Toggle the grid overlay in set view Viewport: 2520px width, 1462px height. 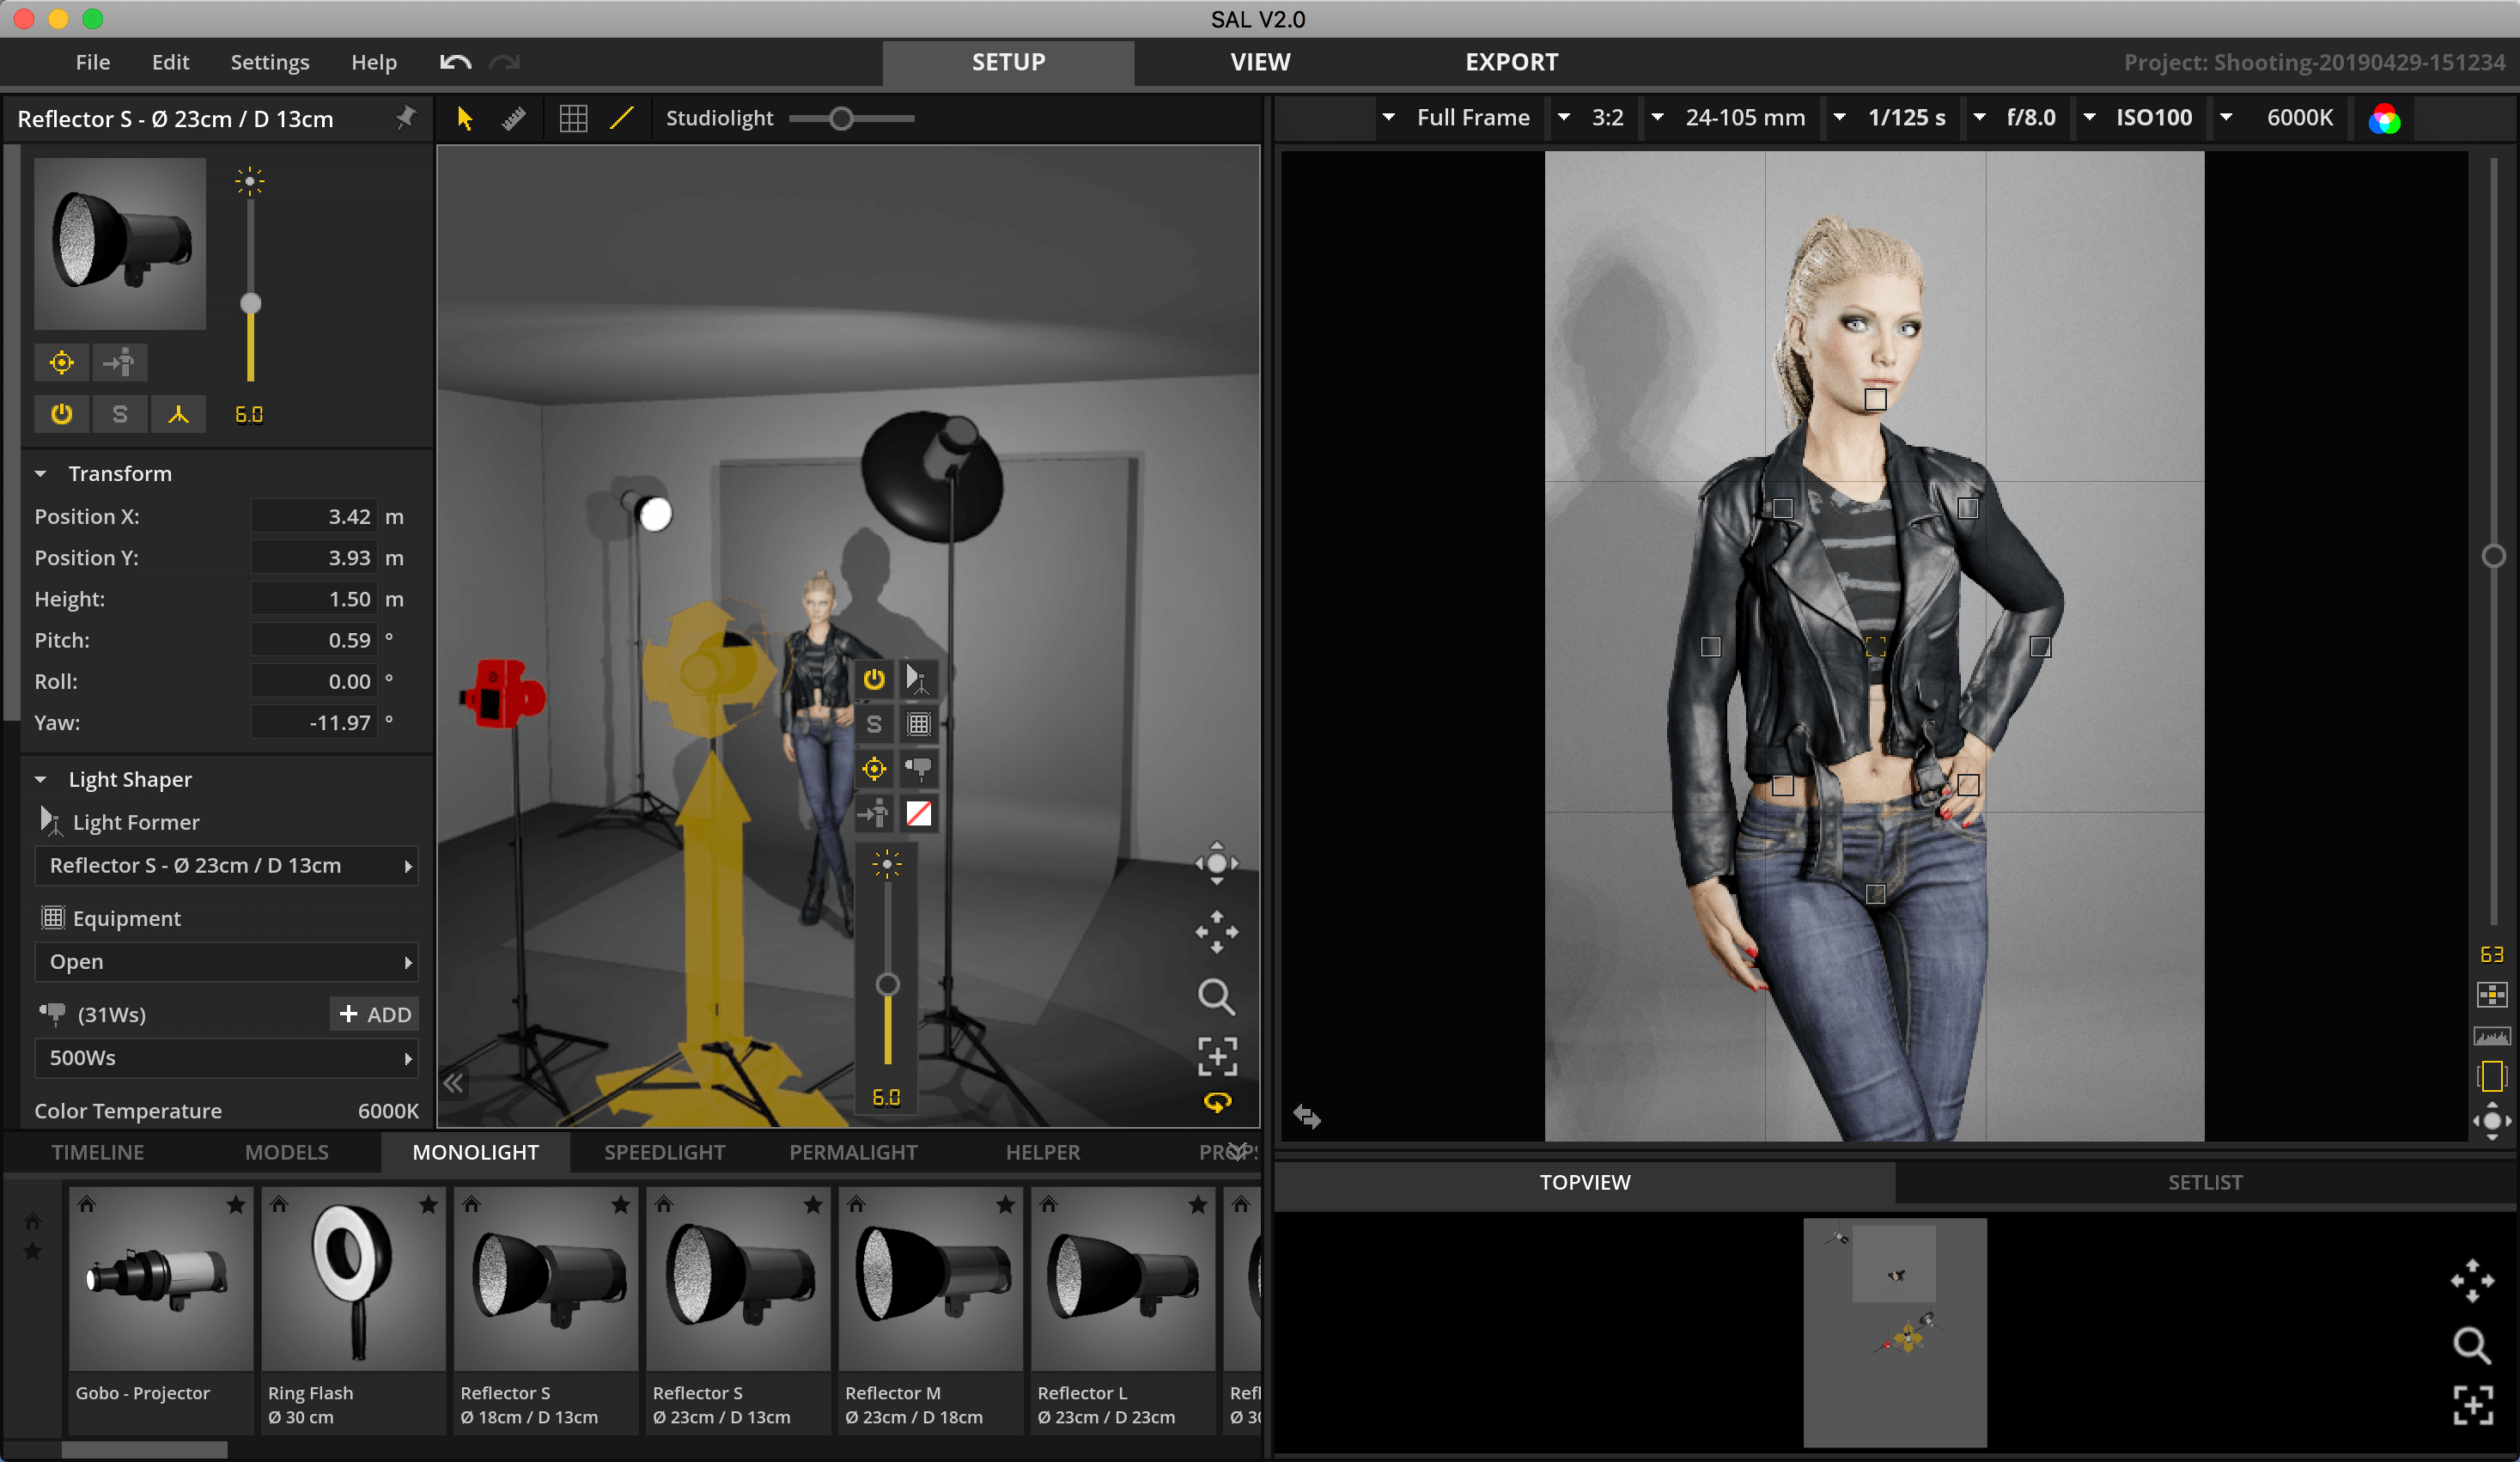point(573,118)
